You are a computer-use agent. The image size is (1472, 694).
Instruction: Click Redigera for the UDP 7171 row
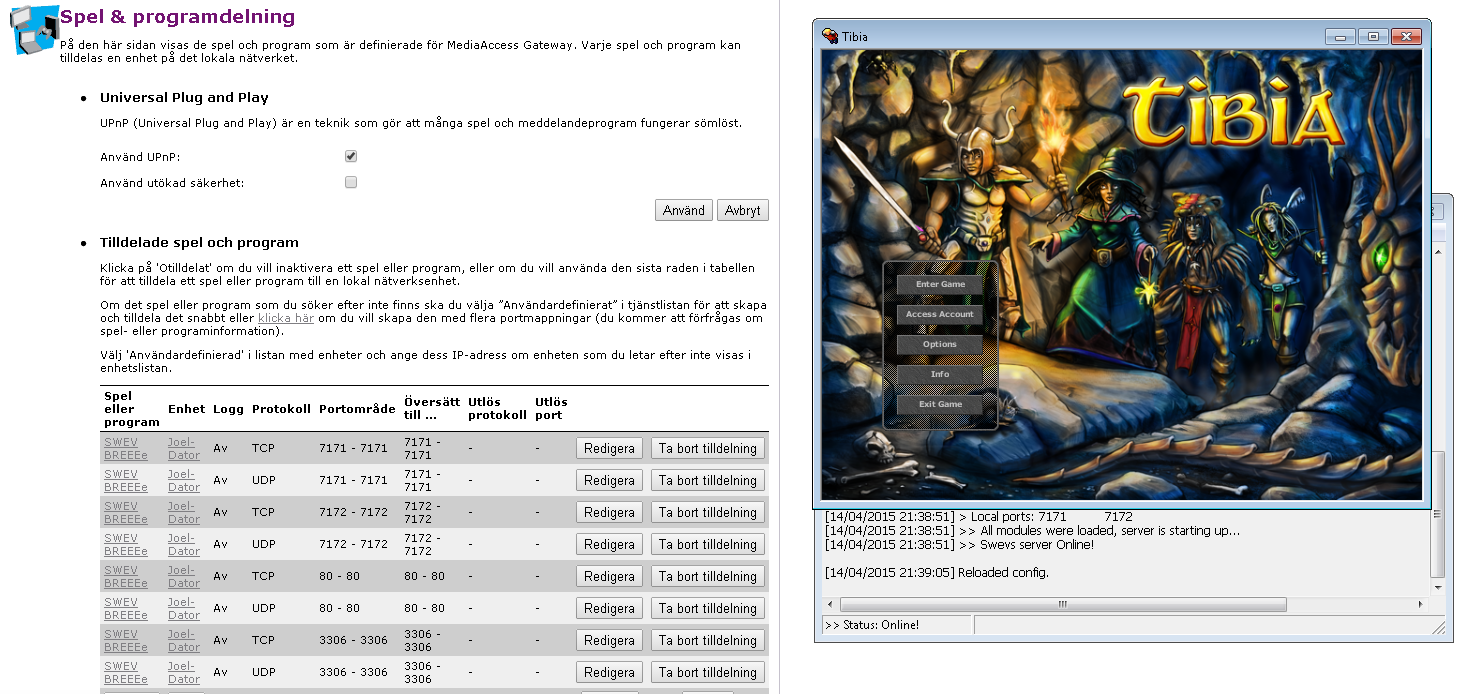[610, 480]
